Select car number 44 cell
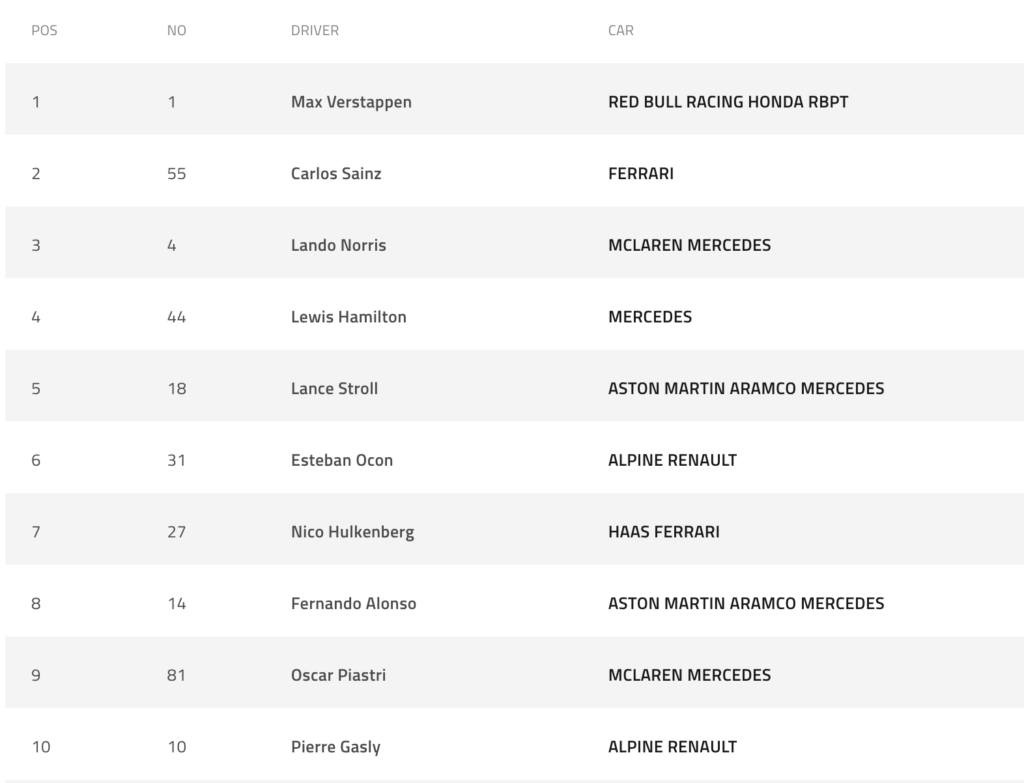Viewport: 1024px width, 783px height. 177,317
